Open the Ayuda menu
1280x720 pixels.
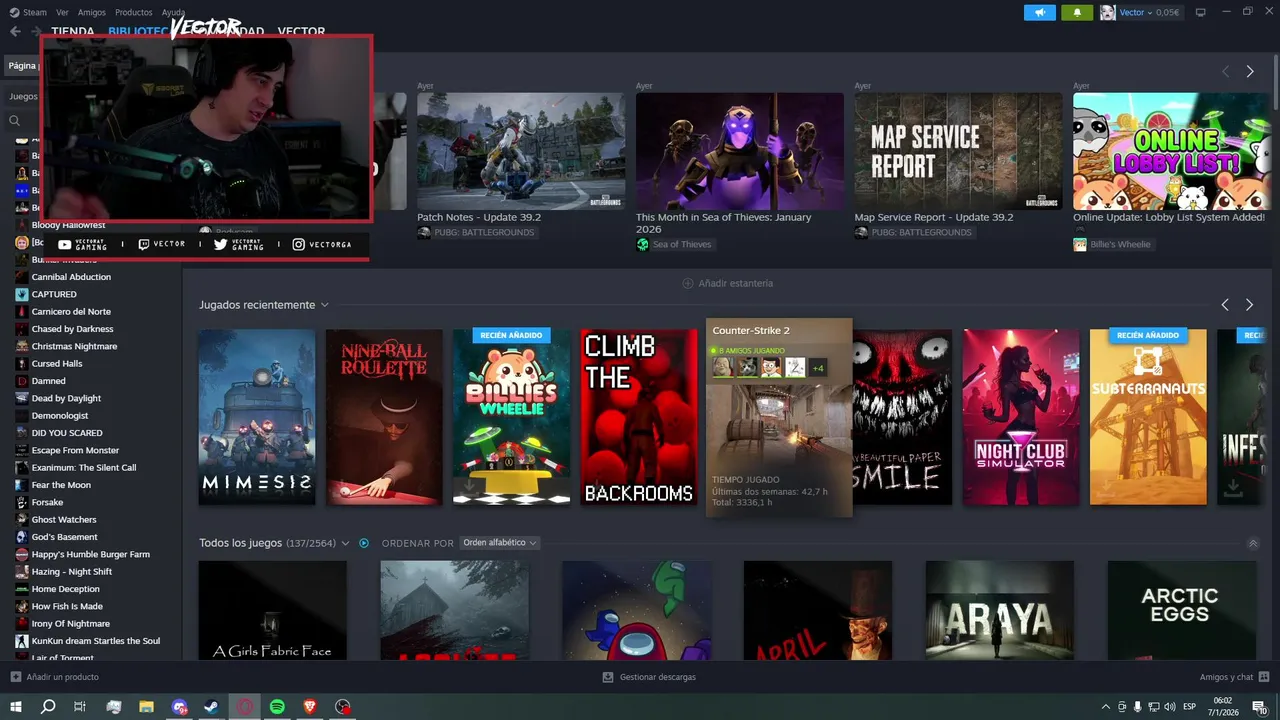pos(173,12)
